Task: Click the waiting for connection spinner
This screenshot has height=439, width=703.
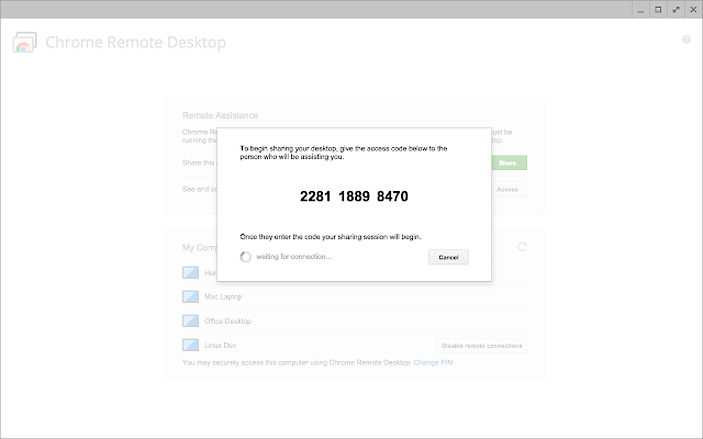Action: pyautogui.click(x=245, y=257)
